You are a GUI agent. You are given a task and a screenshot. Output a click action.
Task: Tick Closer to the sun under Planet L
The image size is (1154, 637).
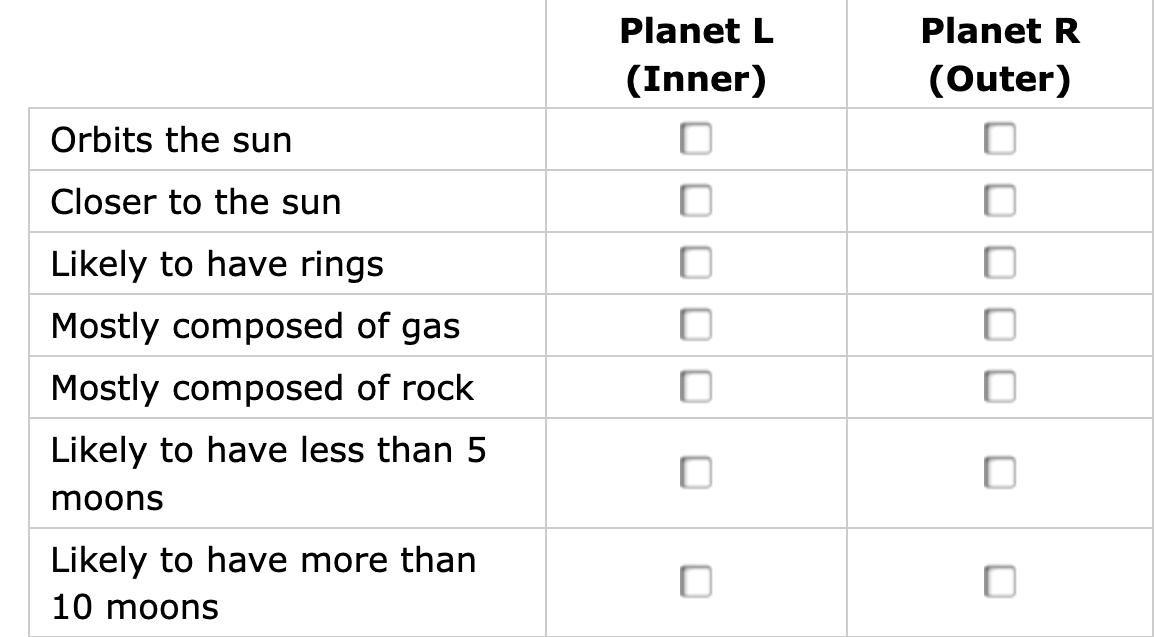click(696, 201)
